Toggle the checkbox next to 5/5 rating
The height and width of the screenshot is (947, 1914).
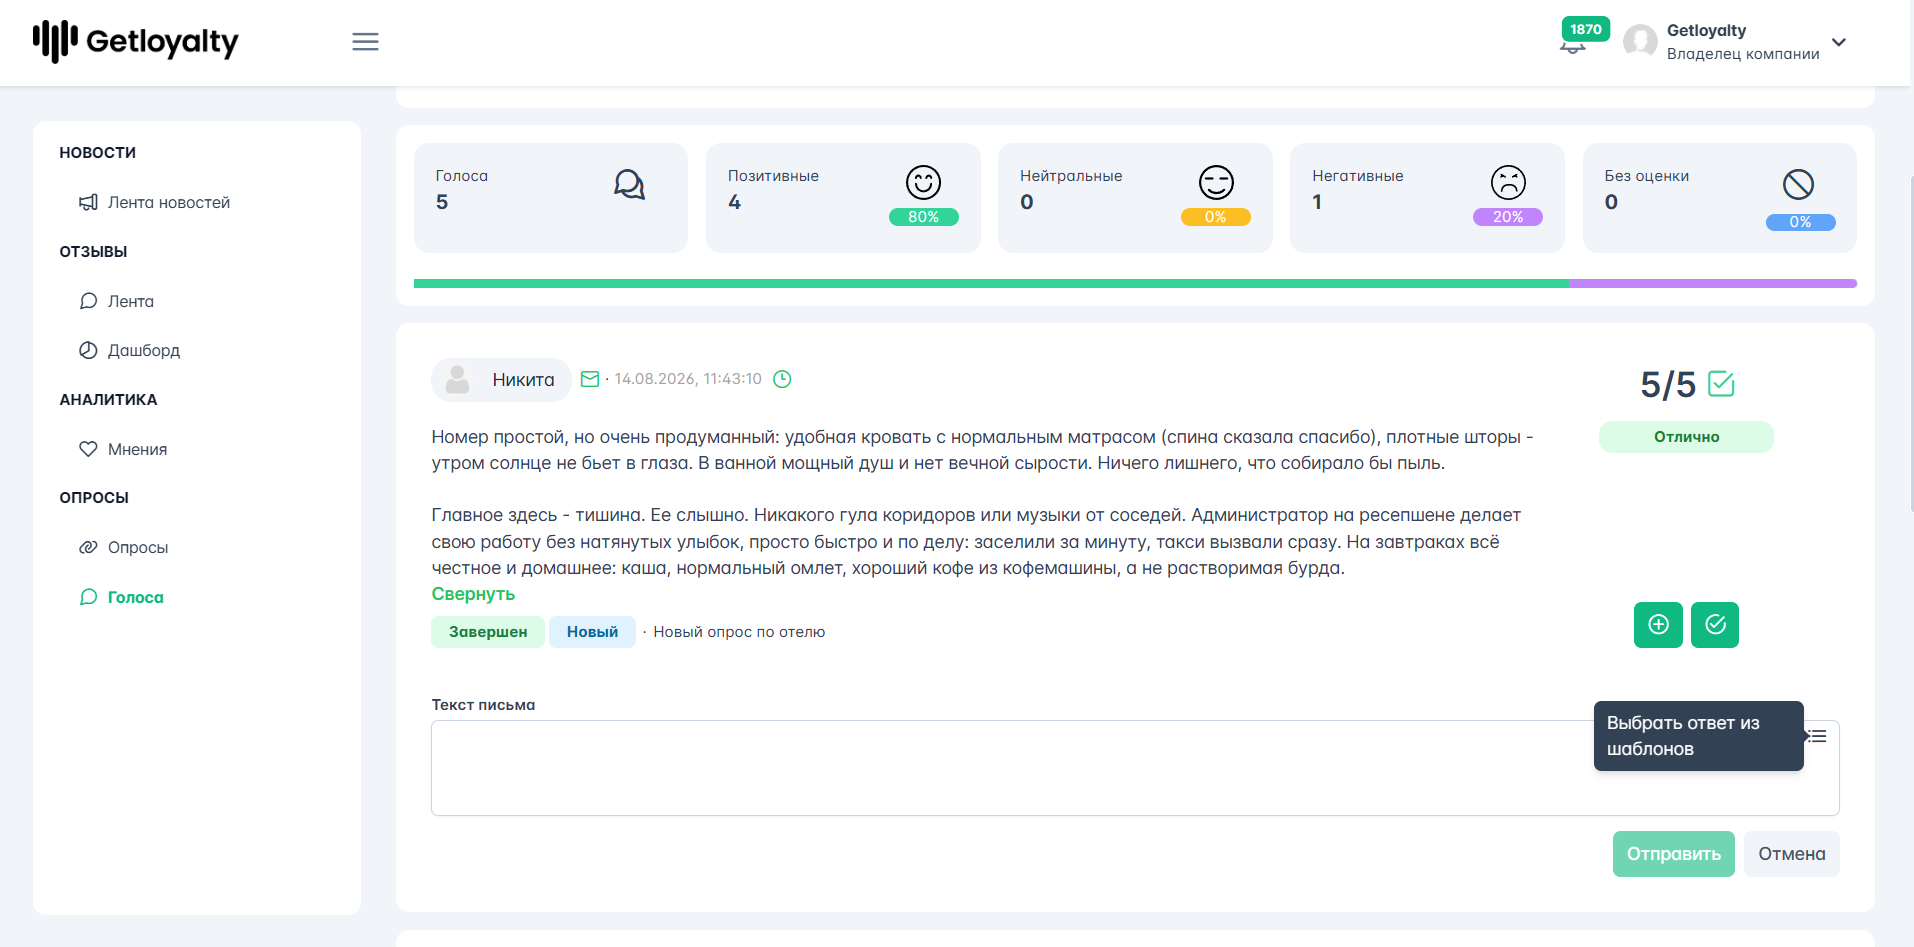click(x=1721, y=384)
